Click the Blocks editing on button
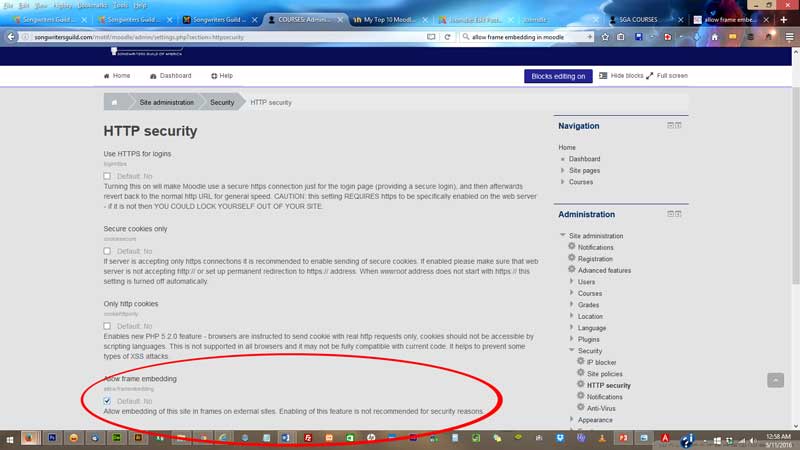Viewport: 800px width, 450px height. tap(558, 76)
